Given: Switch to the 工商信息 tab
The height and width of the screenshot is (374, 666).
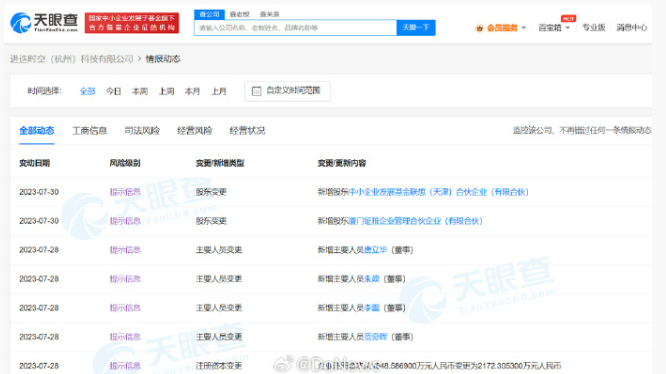Looking at the screenshot, I should [90, 131].
